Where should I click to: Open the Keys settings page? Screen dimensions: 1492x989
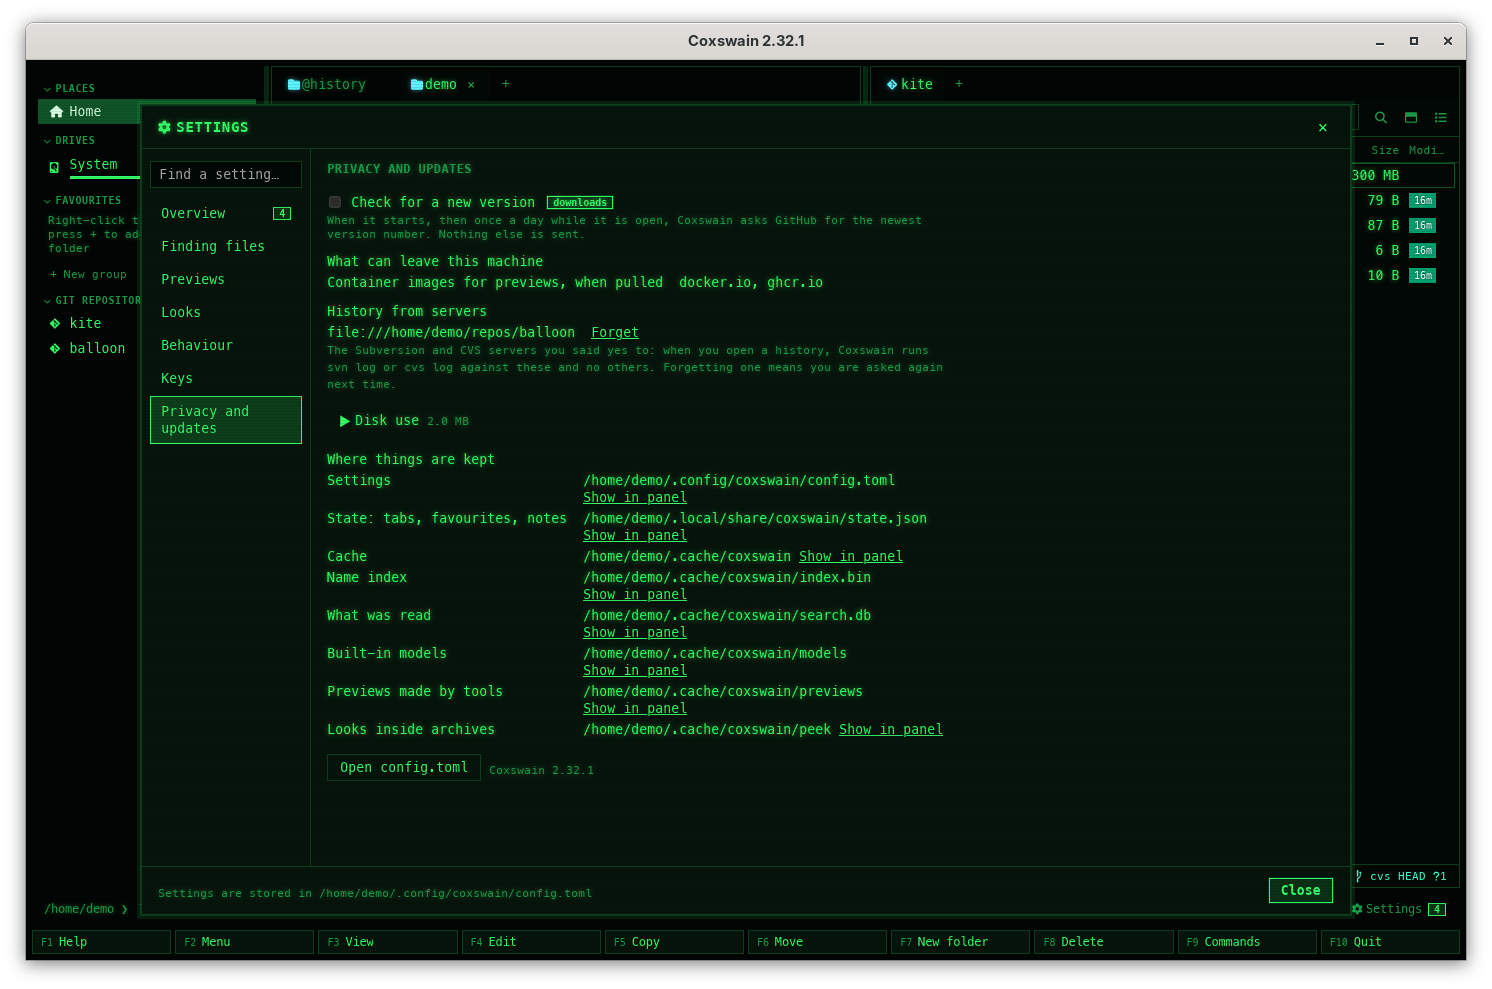[226, 379]
